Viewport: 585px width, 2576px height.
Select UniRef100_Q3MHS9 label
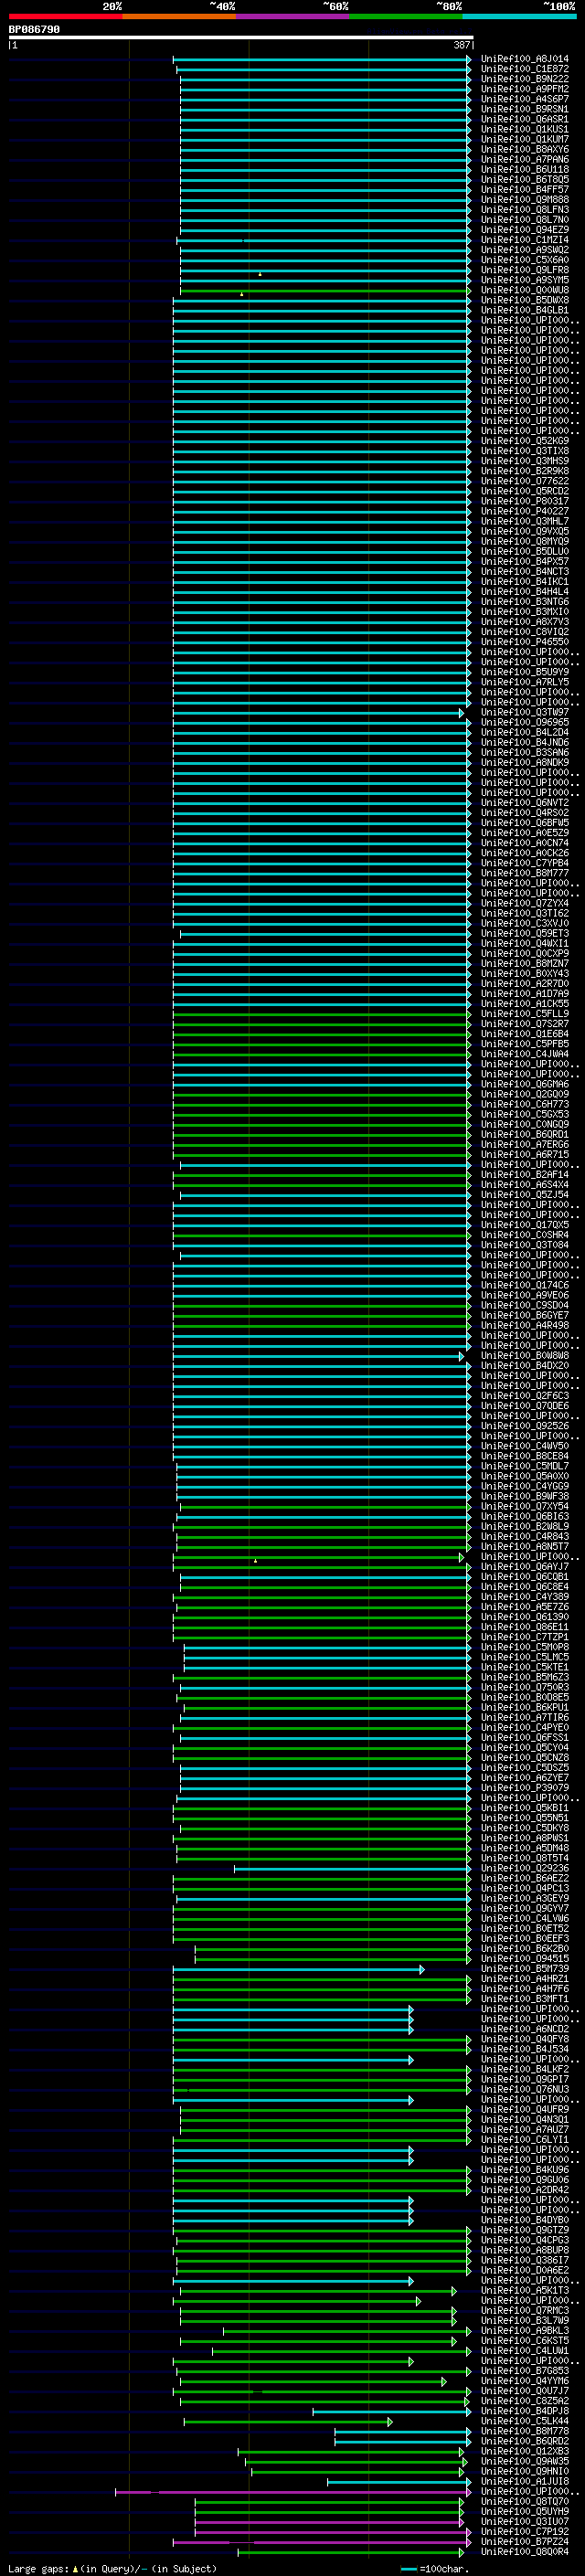[x=525, y=461]
